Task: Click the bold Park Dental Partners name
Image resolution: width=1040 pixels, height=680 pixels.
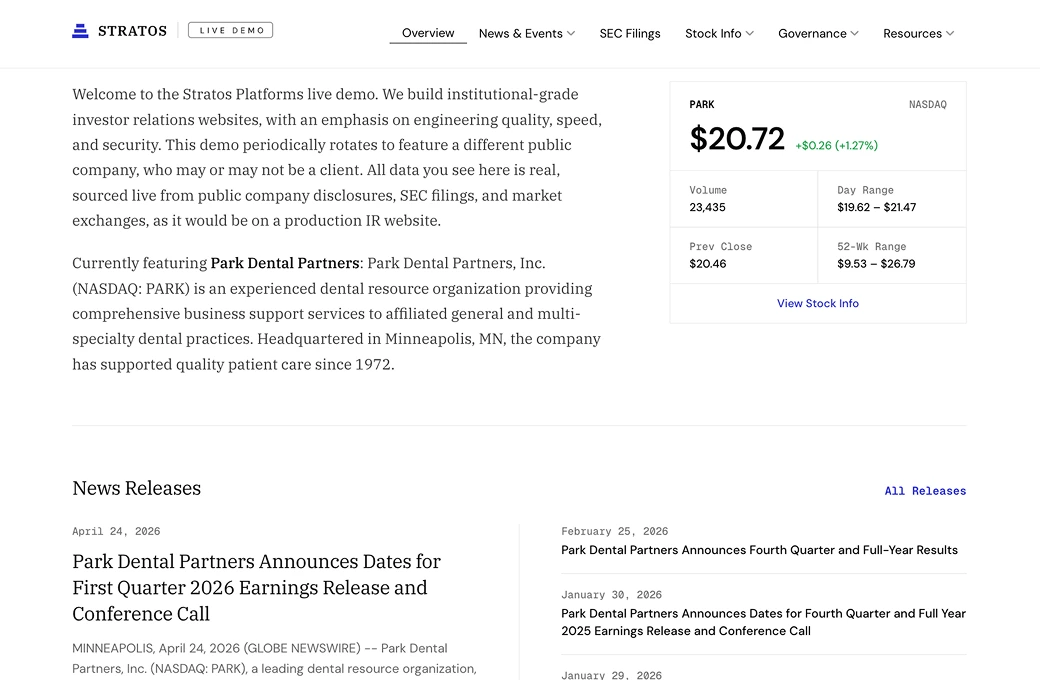Action: pyautogui.click(x=285, y=263)
